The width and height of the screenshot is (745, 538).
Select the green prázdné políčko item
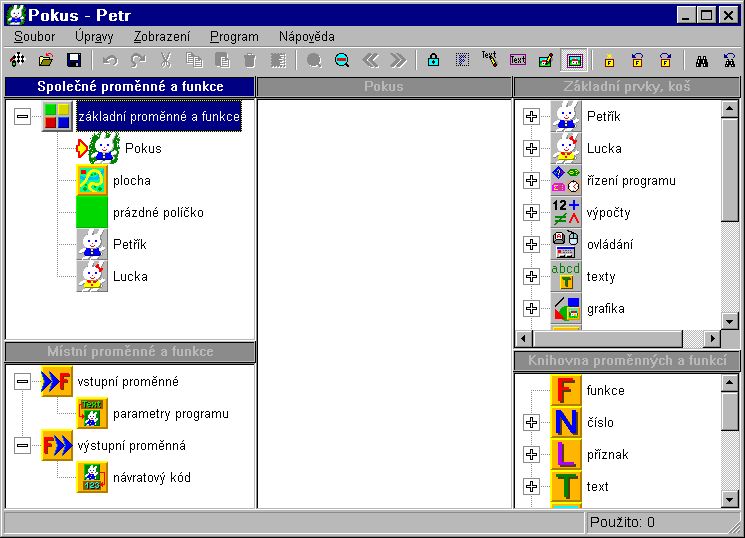pyautogui.click(x=92, y=213)
